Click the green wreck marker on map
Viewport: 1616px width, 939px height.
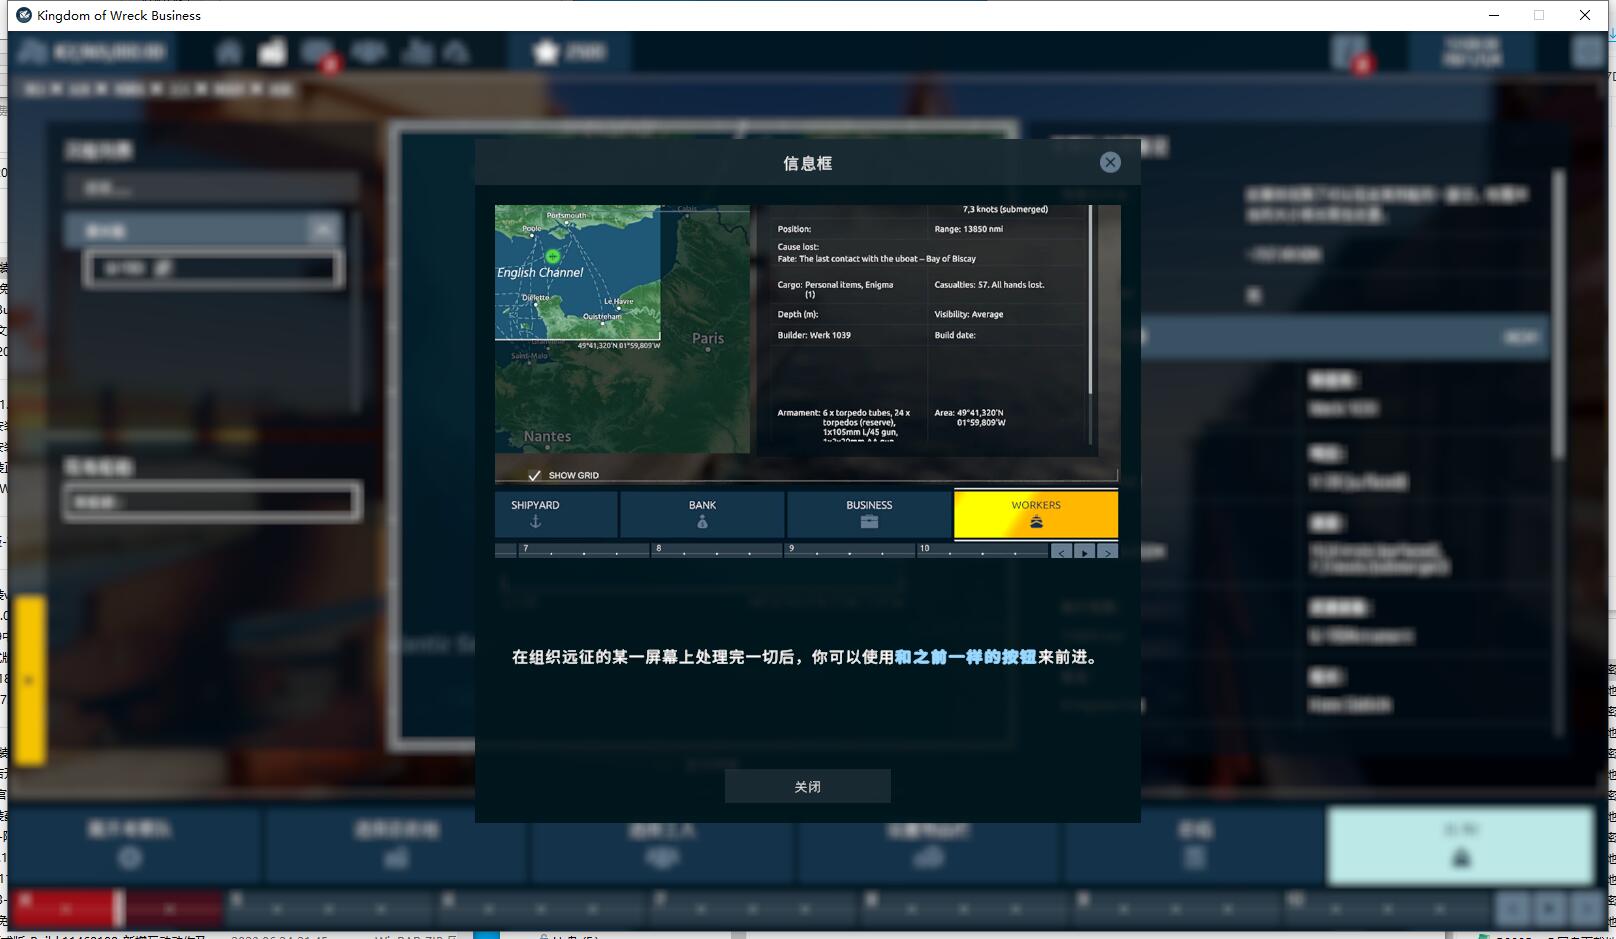pos(552,257)
